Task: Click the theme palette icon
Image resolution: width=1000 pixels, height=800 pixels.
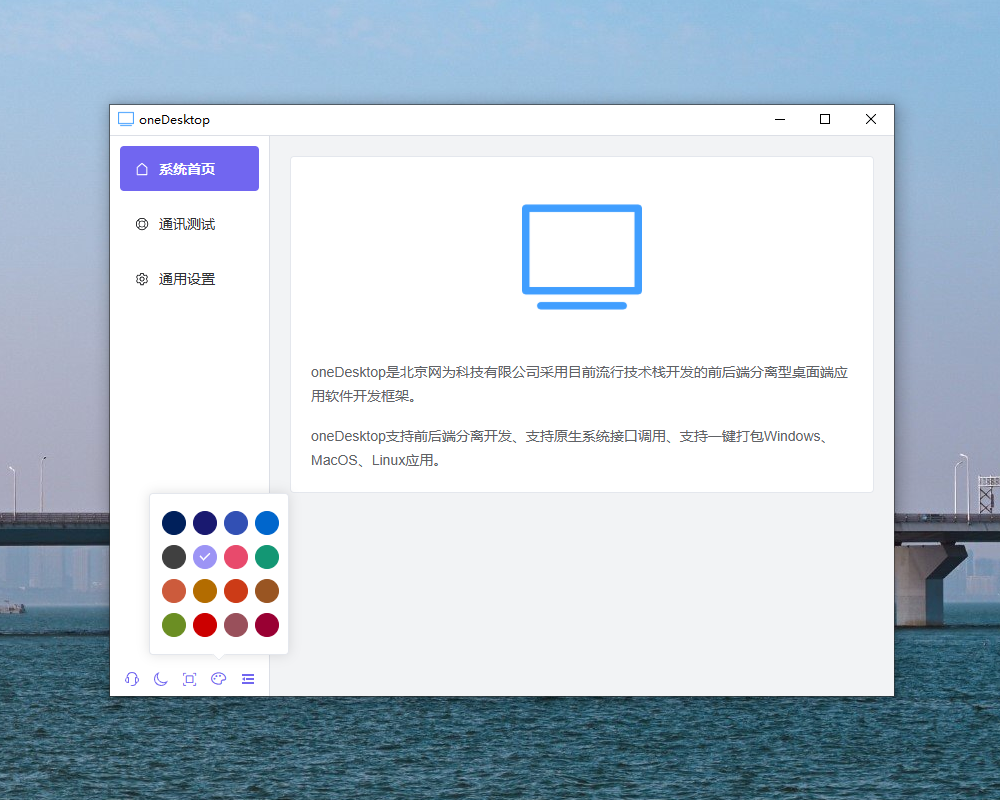Action: point(219,679)
